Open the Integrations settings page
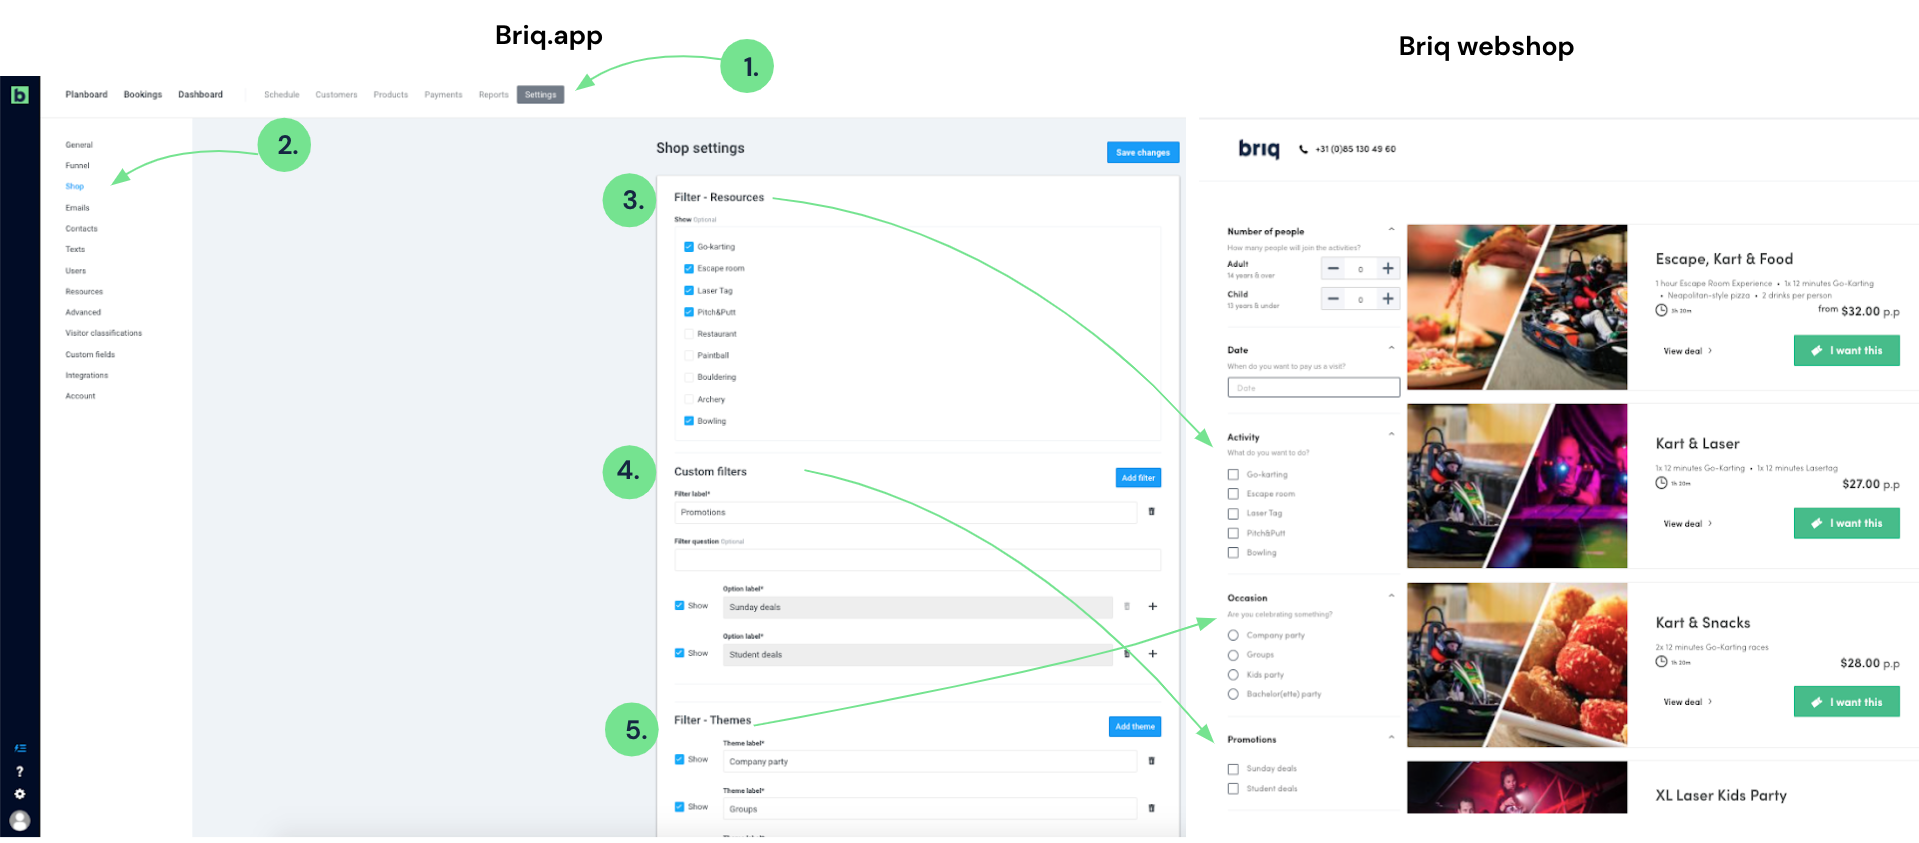Screen dimensions: 1919x843 pos(86,376)
